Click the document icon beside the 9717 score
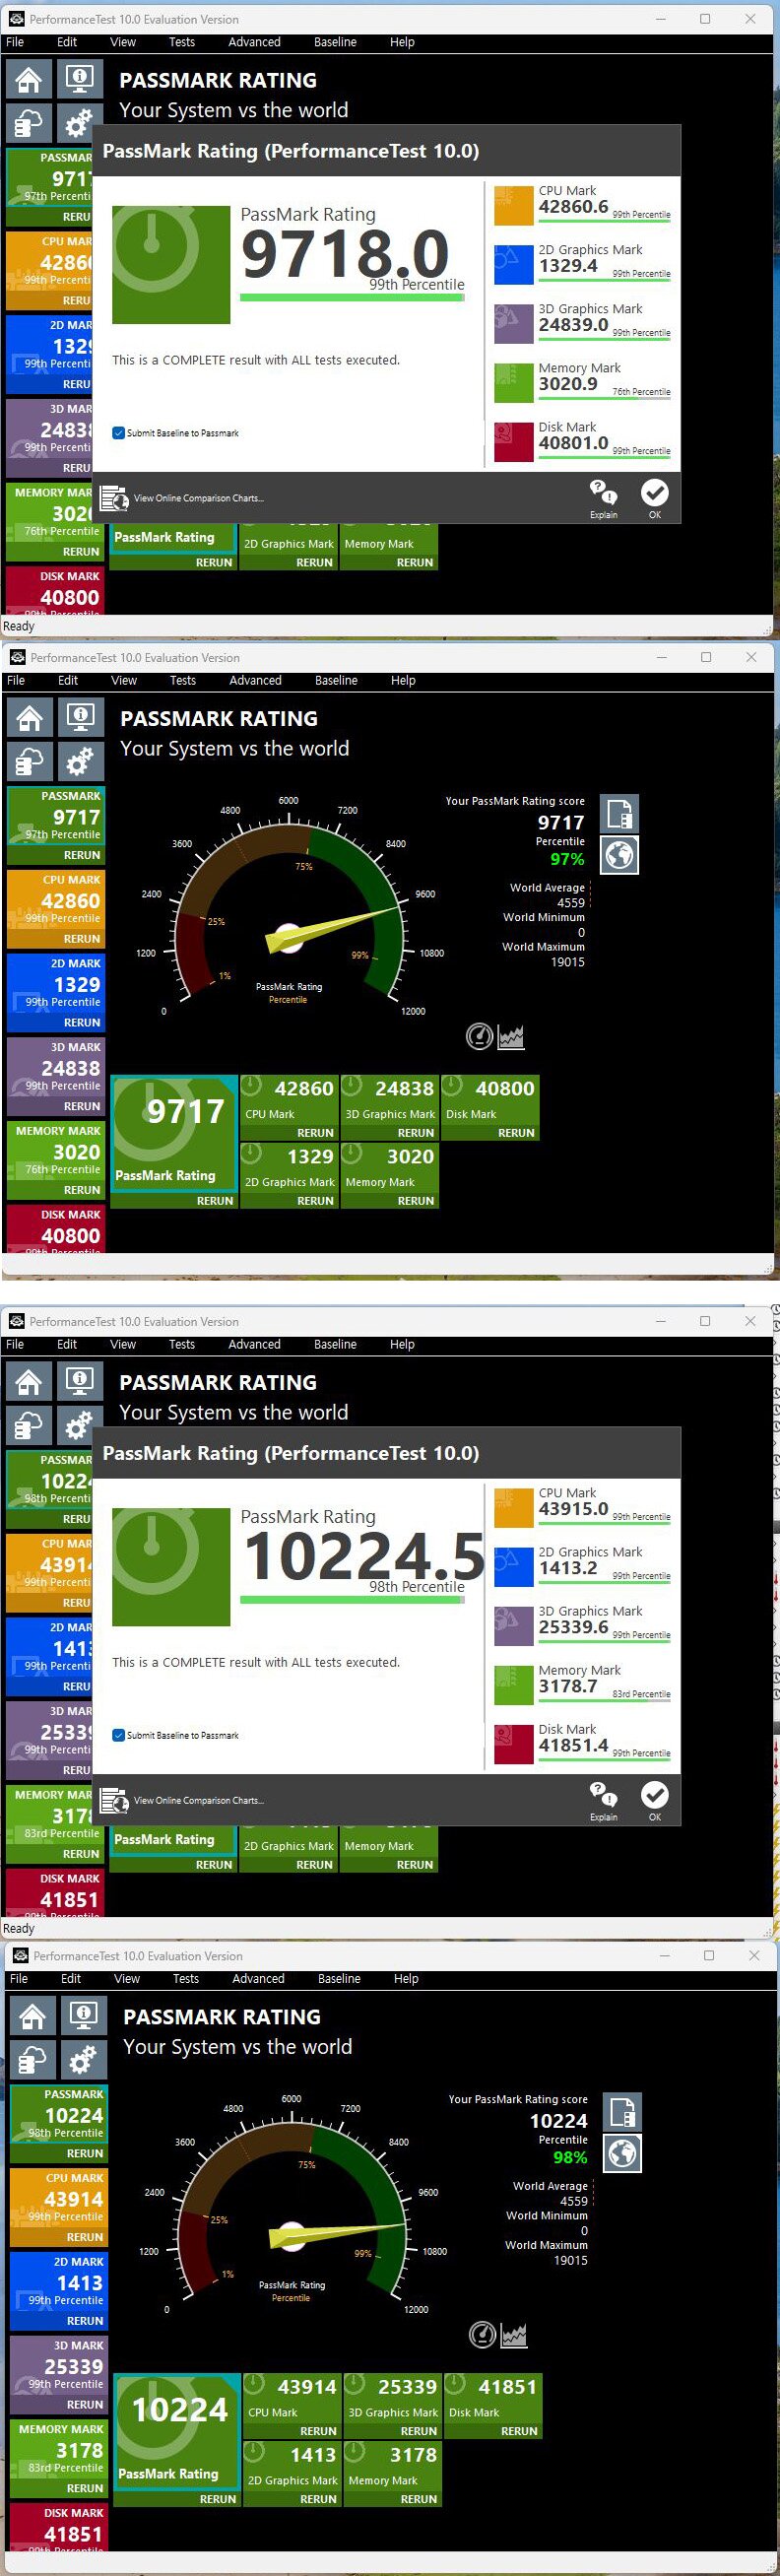The height and width of the screenshot is (2576, 780). 619,814
